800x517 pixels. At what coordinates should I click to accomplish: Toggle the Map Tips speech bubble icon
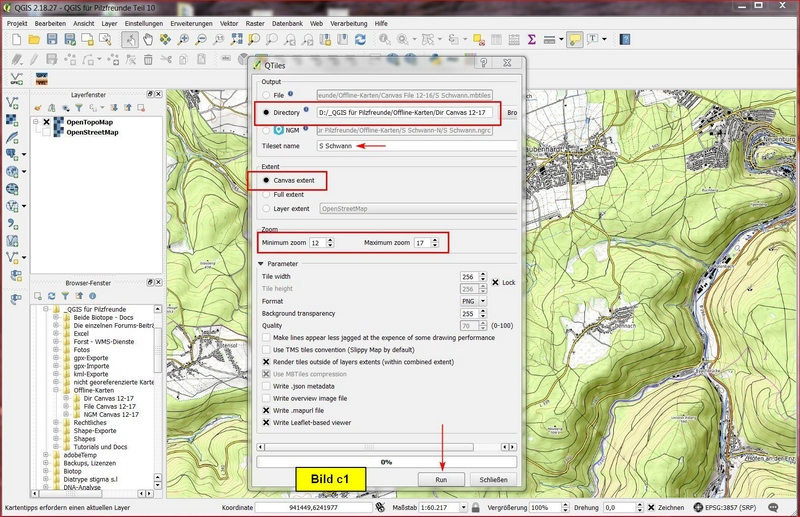(x=575, y=39)
